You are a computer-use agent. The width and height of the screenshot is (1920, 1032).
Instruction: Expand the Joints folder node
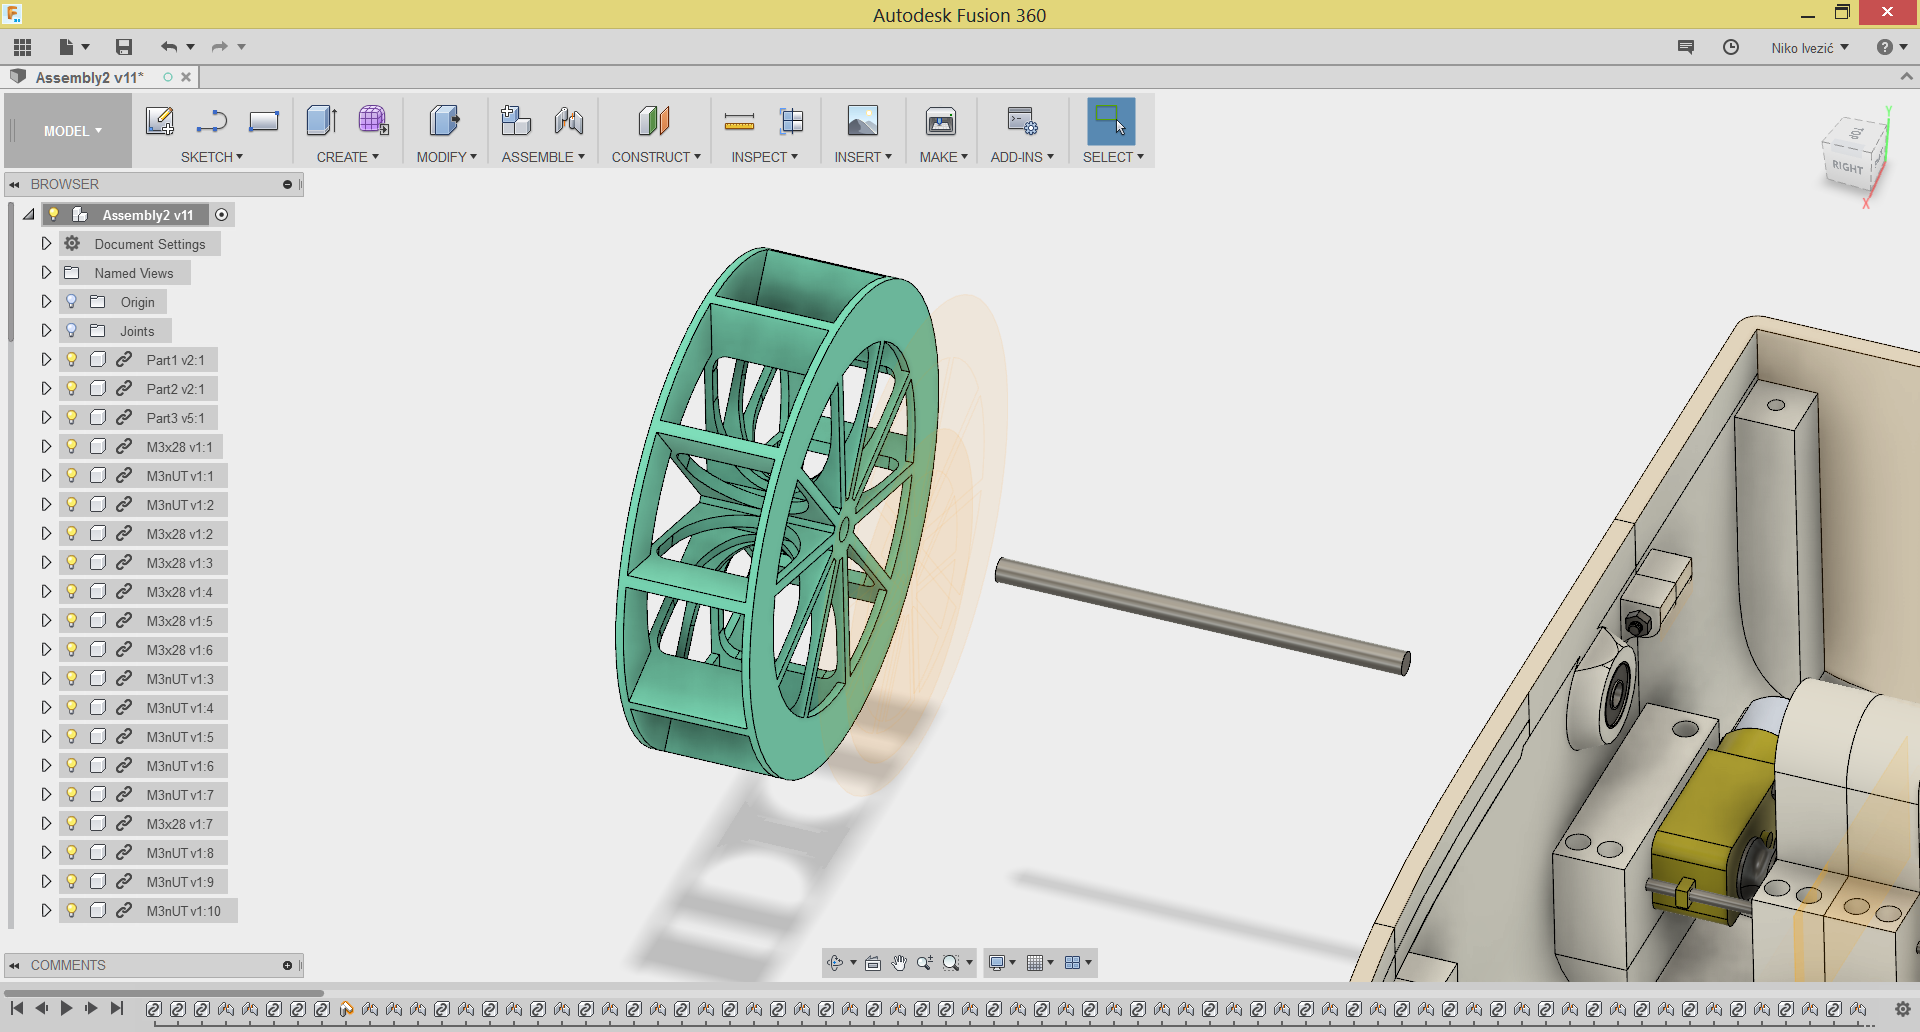[46, 330]
